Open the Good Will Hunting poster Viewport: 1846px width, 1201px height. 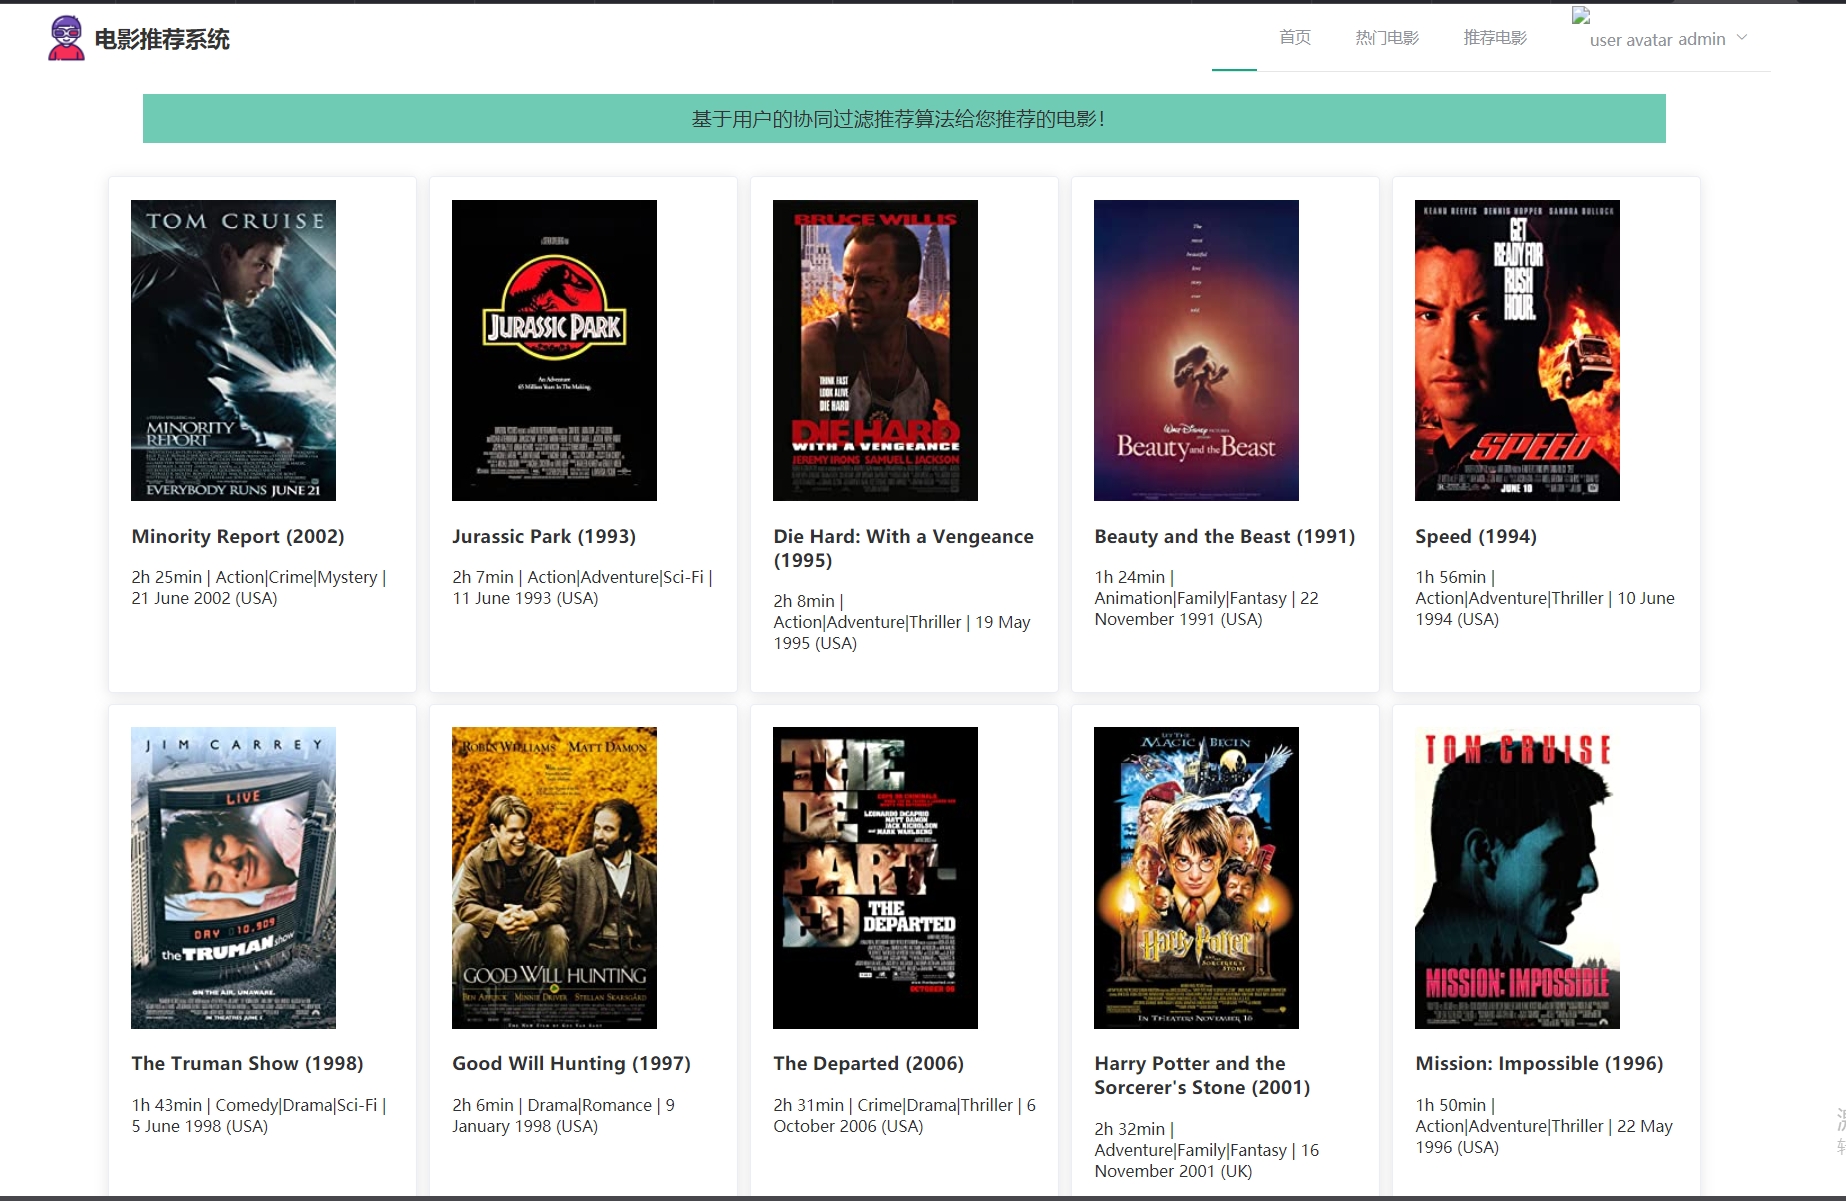click(x=554, y=878)
